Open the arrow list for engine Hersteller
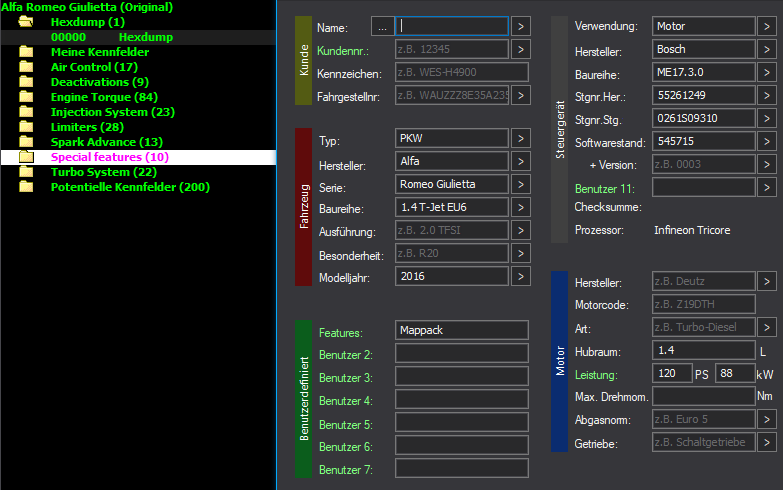The image size is (783, 490). [x=767, y=281]
